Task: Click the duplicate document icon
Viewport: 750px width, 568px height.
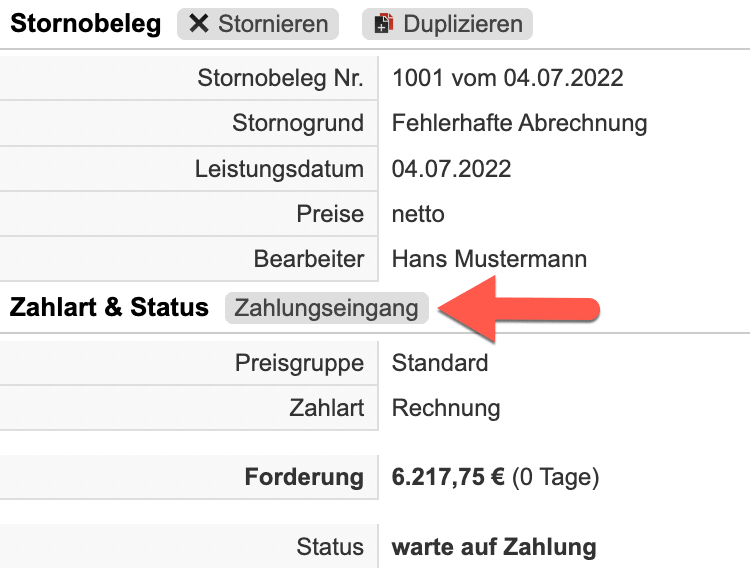Action: [384, 24]
